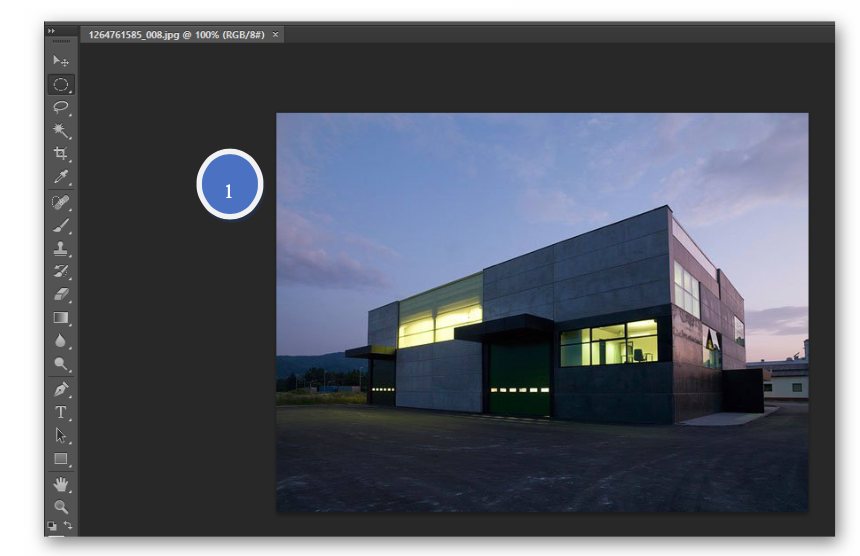Screen dimensions: 860x556
Task: Choose the Crop tool
Action: point(61,154)
